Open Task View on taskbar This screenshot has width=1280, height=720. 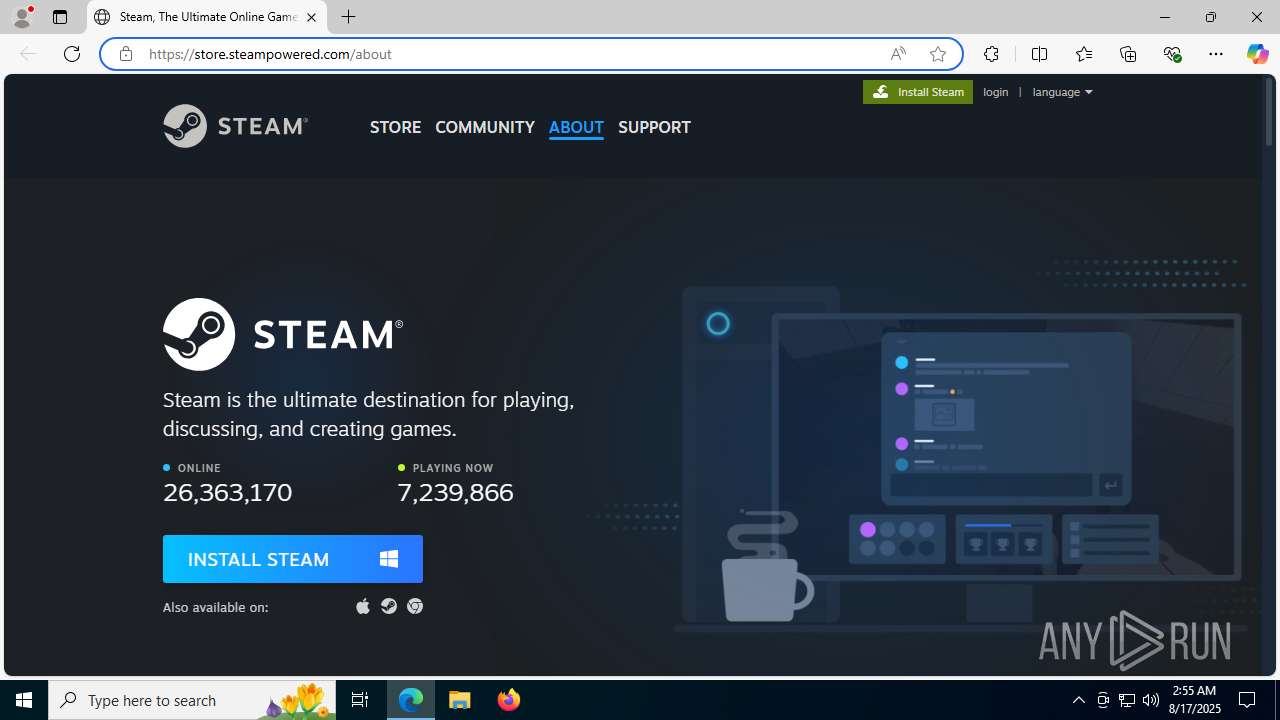360,700
